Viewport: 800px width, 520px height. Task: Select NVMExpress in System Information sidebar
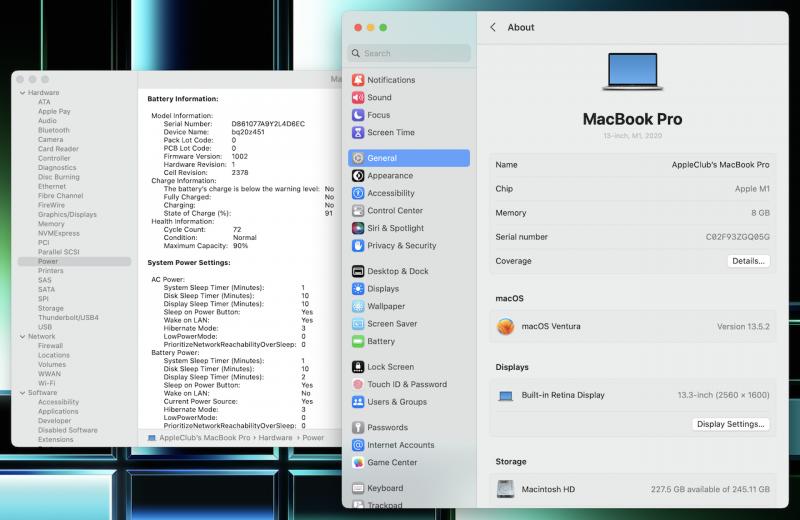click(59, 233)
